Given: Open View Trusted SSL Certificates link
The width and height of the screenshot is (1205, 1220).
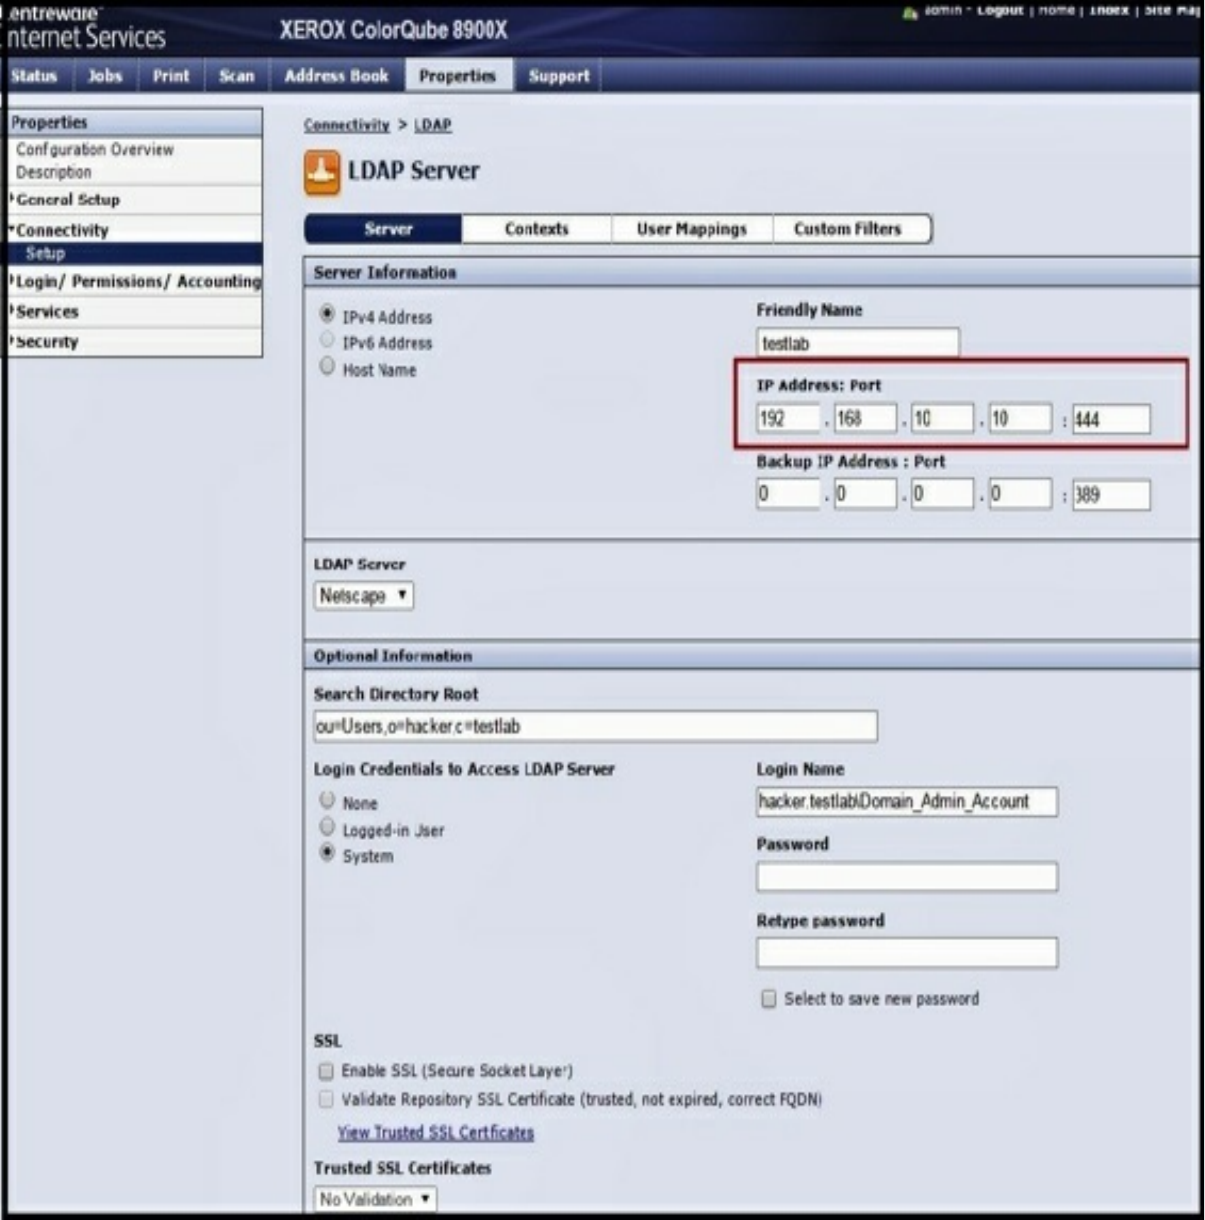Looking at the screenshot, I should pos(436,1133).
